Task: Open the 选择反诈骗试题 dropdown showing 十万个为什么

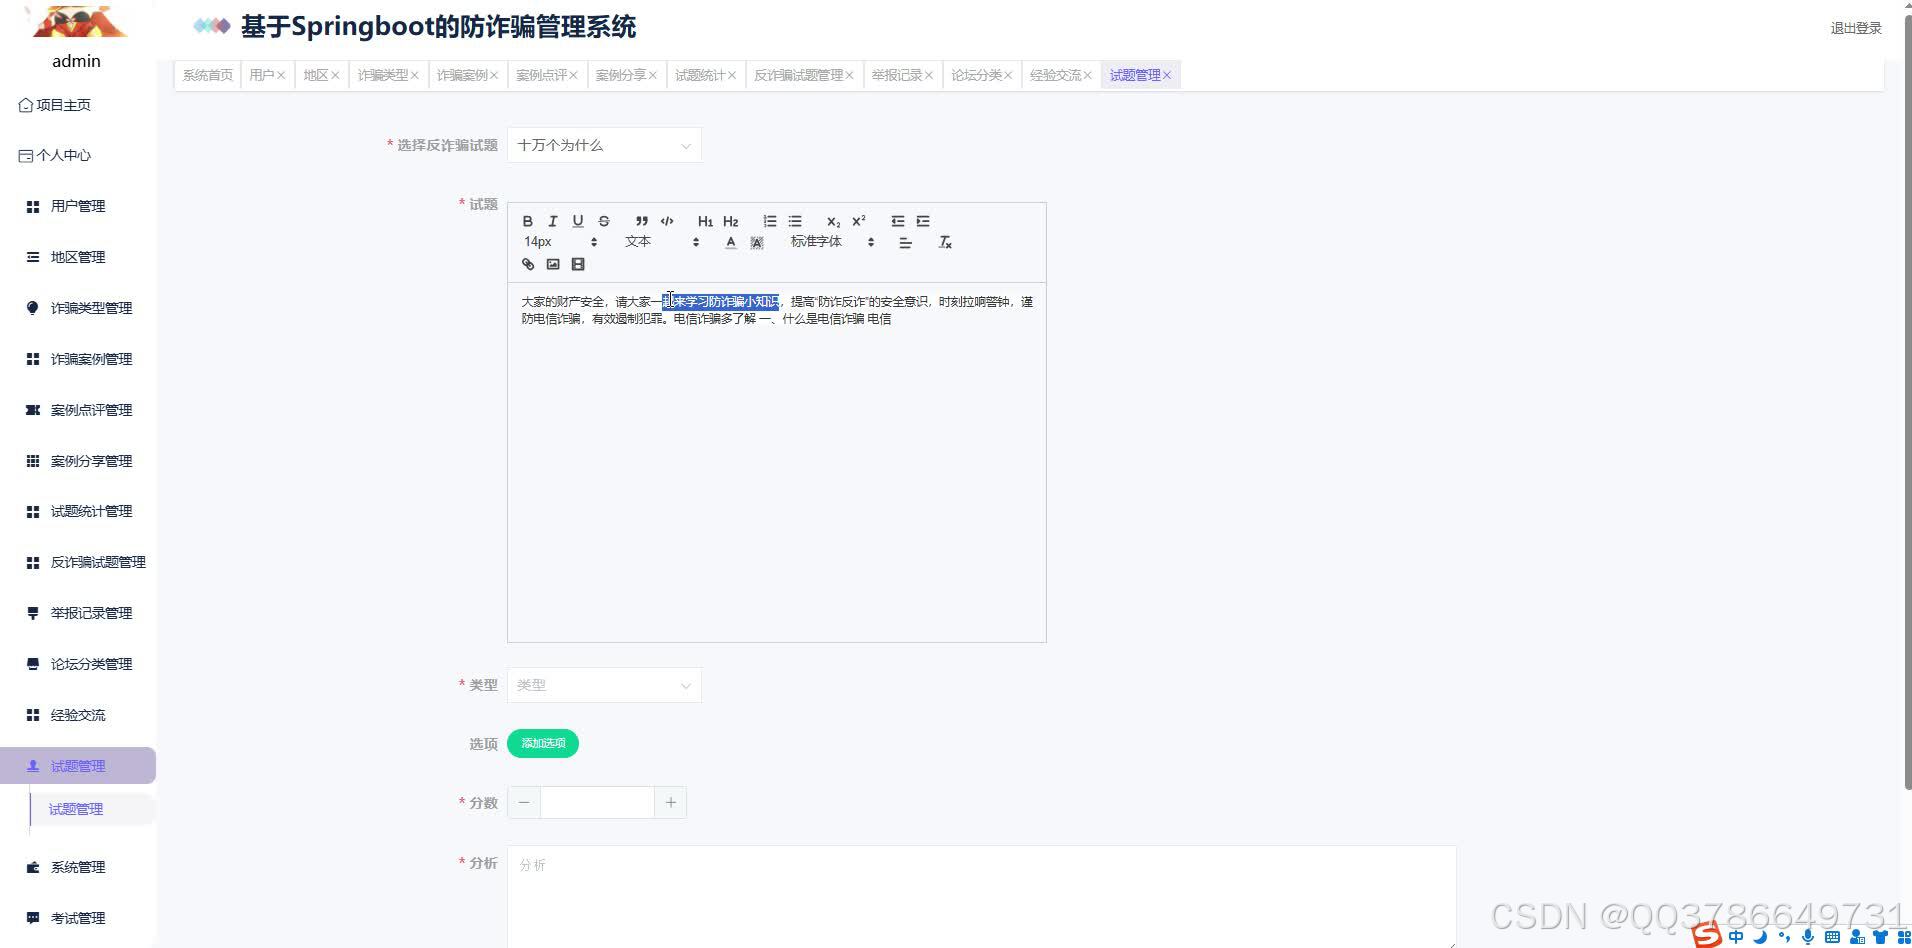Action: (604, 144)
